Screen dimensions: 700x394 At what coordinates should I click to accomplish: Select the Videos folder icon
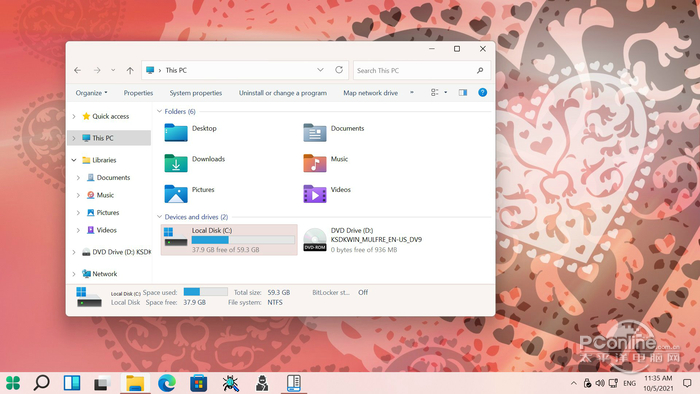[315, 194]
